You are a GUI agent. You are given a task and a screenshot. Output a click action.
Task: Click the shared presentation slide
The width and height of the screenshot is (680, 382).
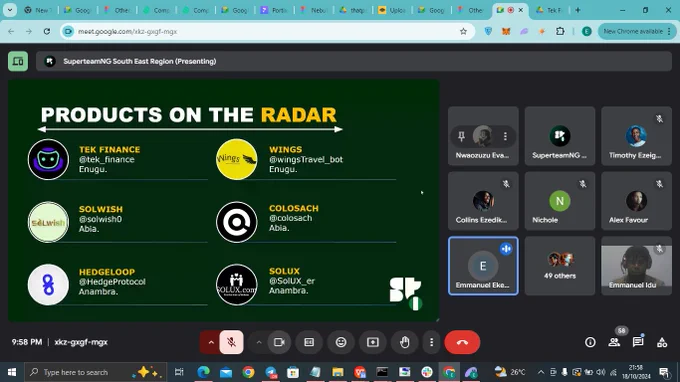point(223,200)
